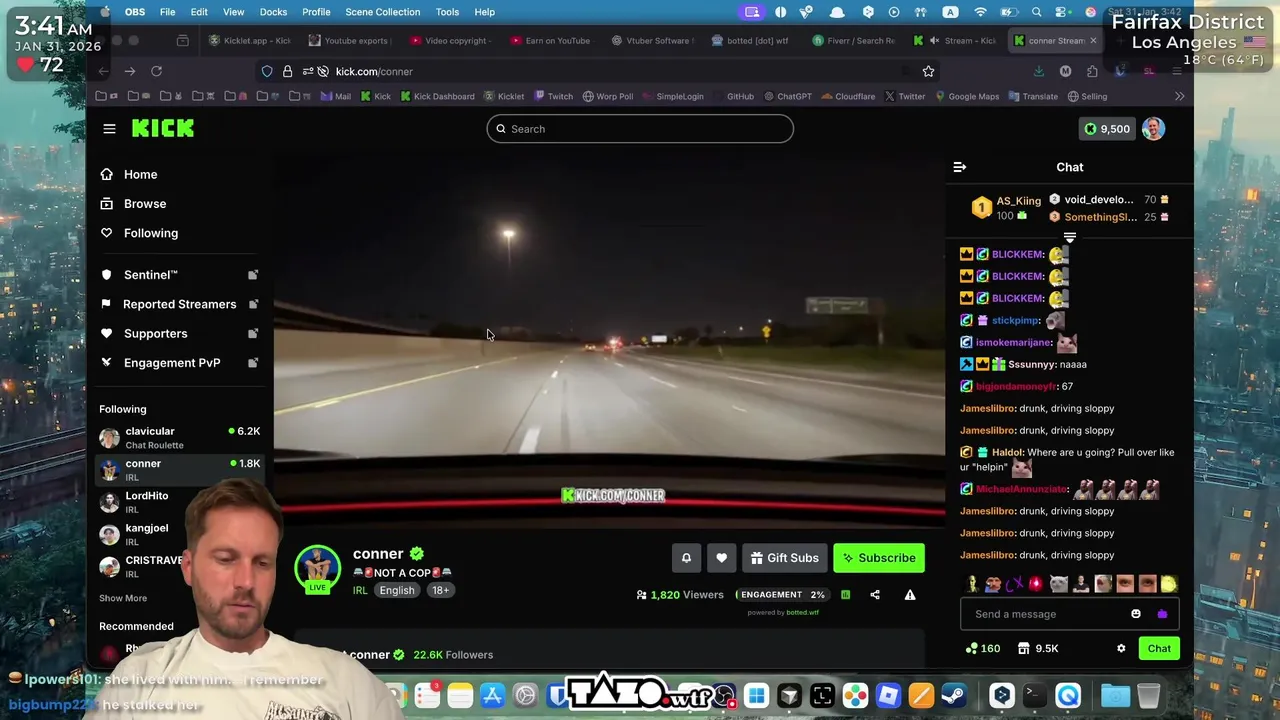The height and width of the screenshot is (720, 1280).
Task: Collapse the chat panel with the arrow icon
Action: [959, 167]
